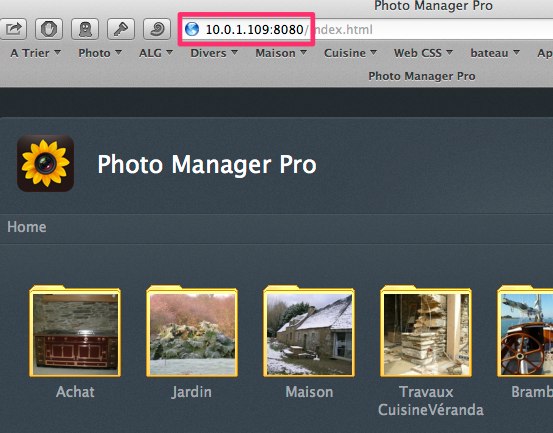
Task: Click the globe site icon in address bar
Action: pyautogui.click(x=192, y=29)
